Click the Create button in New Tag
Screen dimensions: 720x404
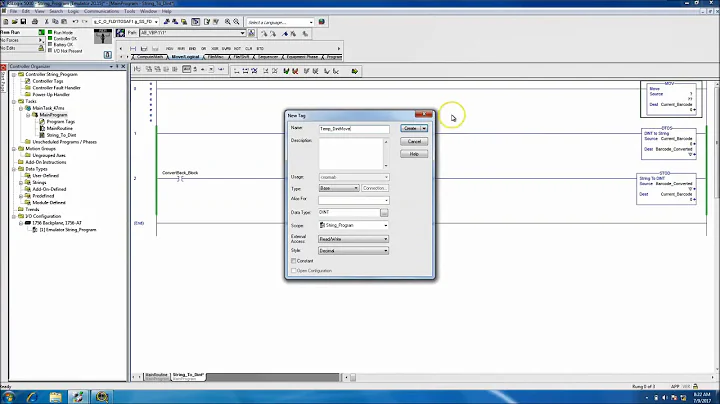tap(410, 129)
